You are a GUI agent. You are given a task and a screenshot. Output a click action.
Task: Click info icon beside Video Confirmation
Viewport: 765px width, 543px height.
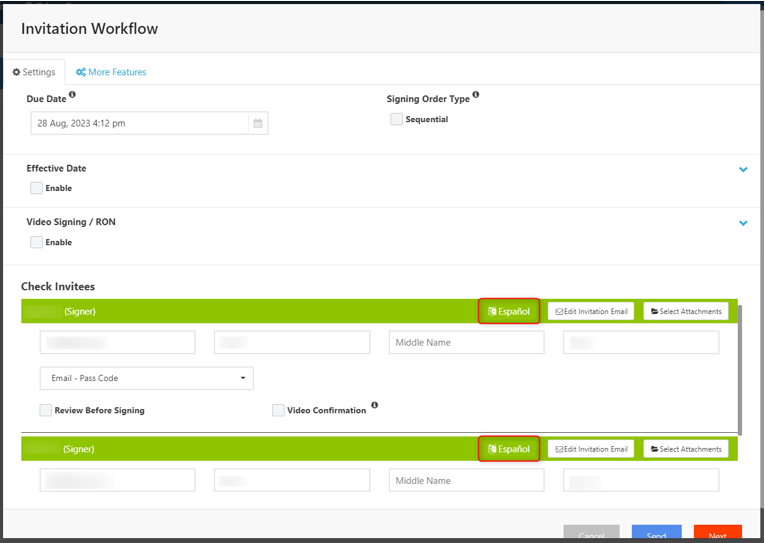tap(374, 406)
